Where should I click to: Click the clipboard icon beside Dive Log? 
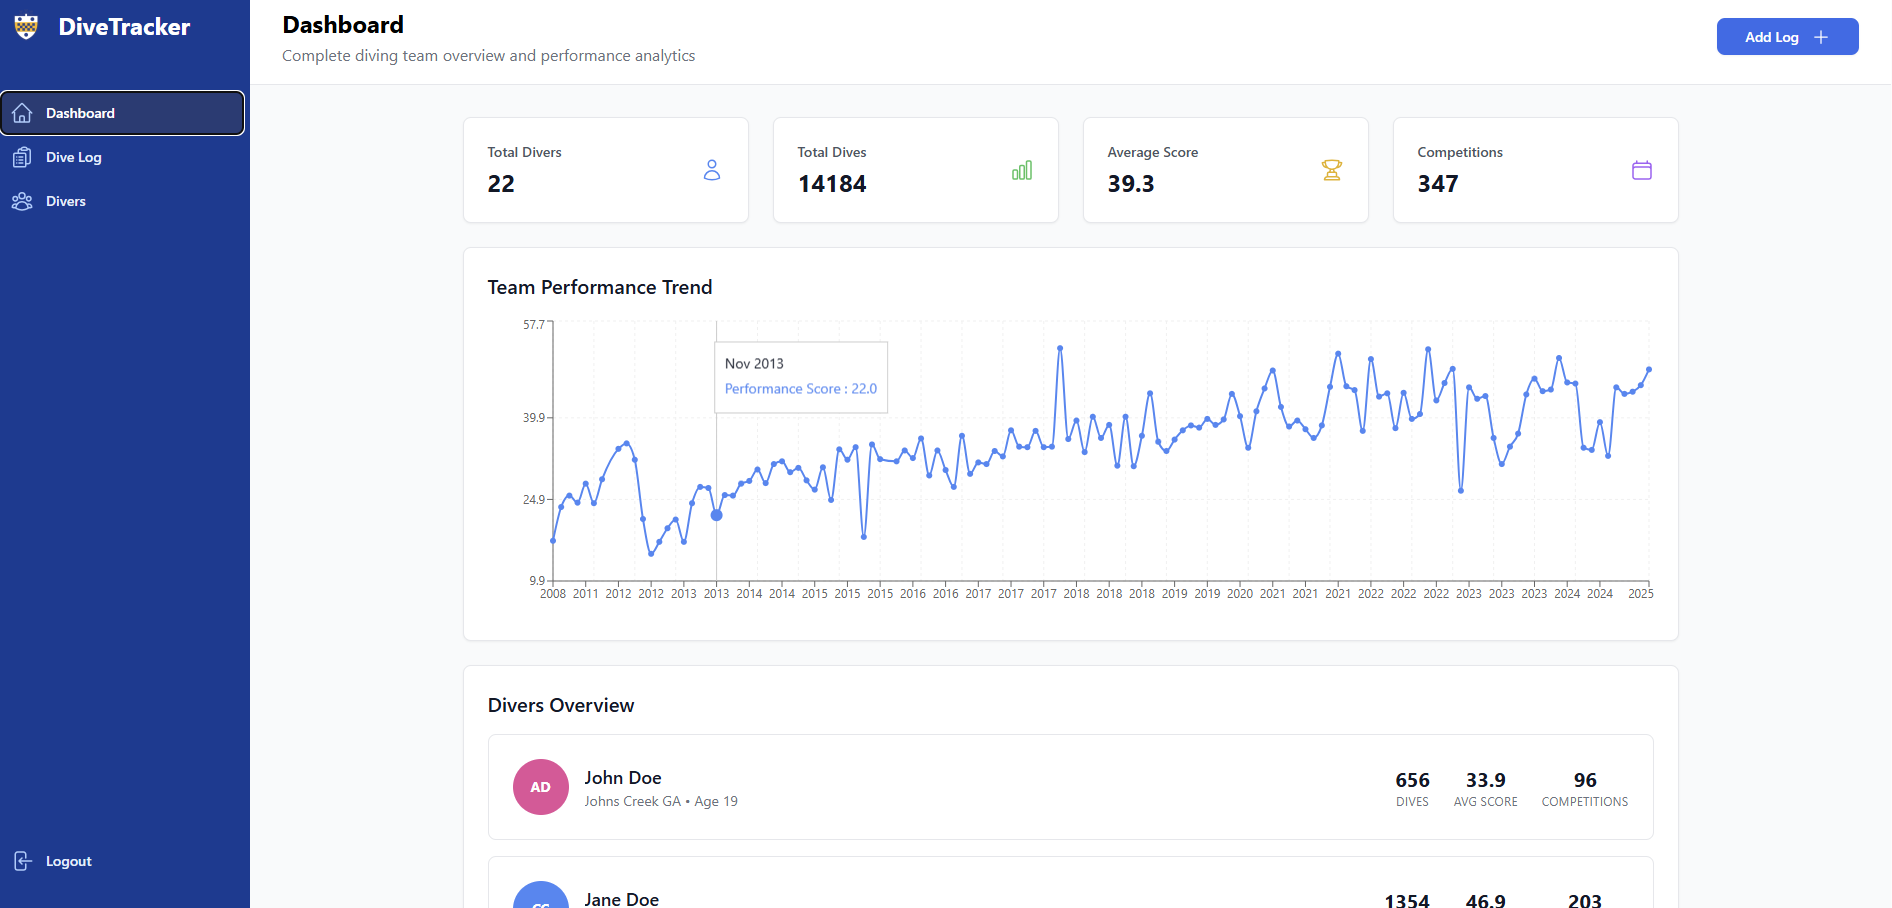pos(23,157)
